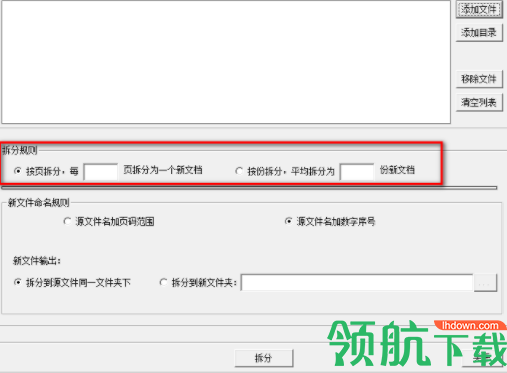Click the 份新文档 label text
The width and height of the screenshot is (507, 373).
pos(397,170)
